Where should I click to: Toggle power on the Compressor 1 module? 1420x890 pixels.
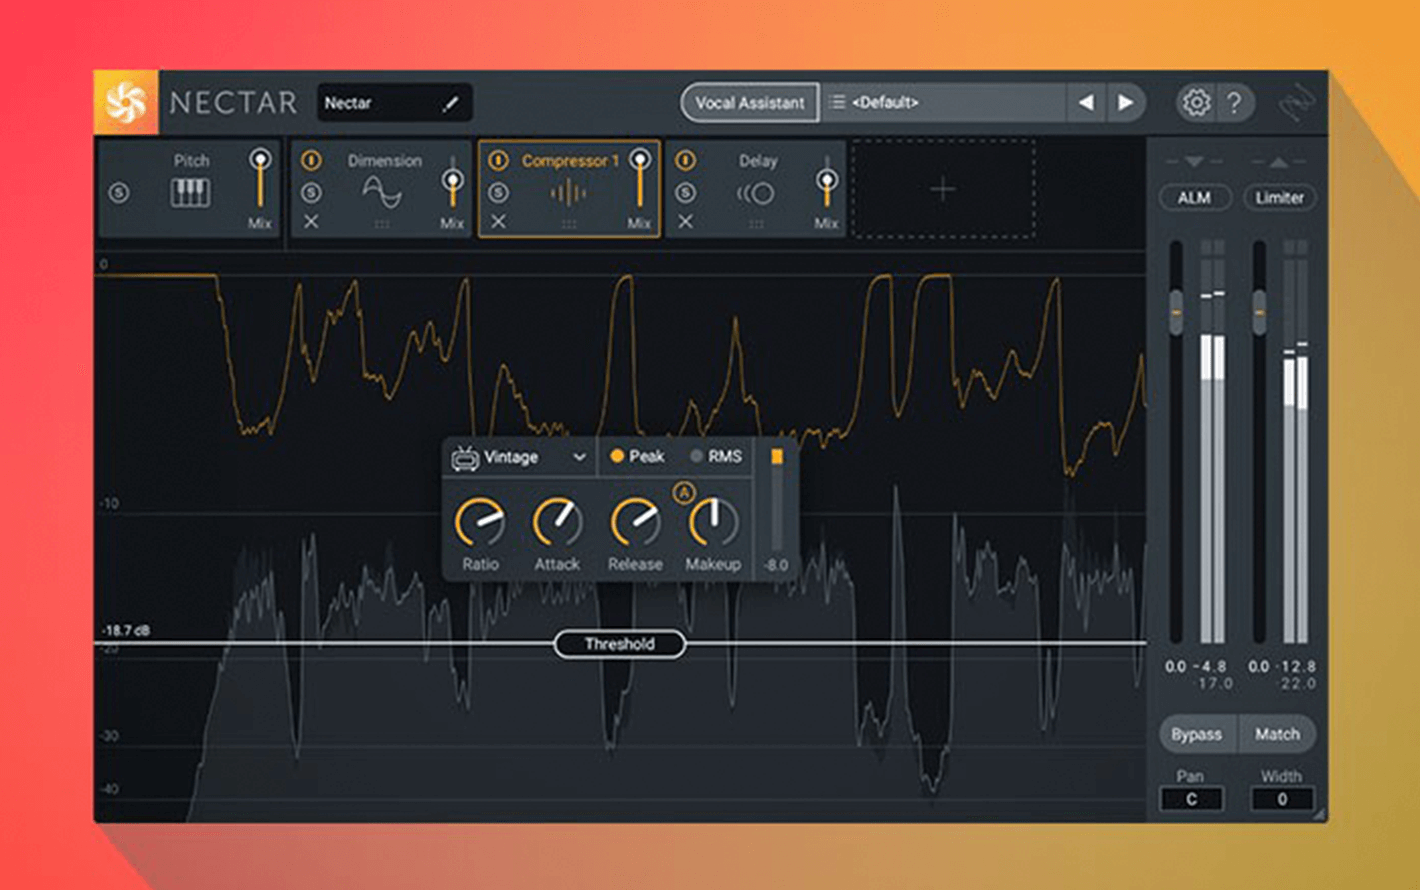point(498,160)
